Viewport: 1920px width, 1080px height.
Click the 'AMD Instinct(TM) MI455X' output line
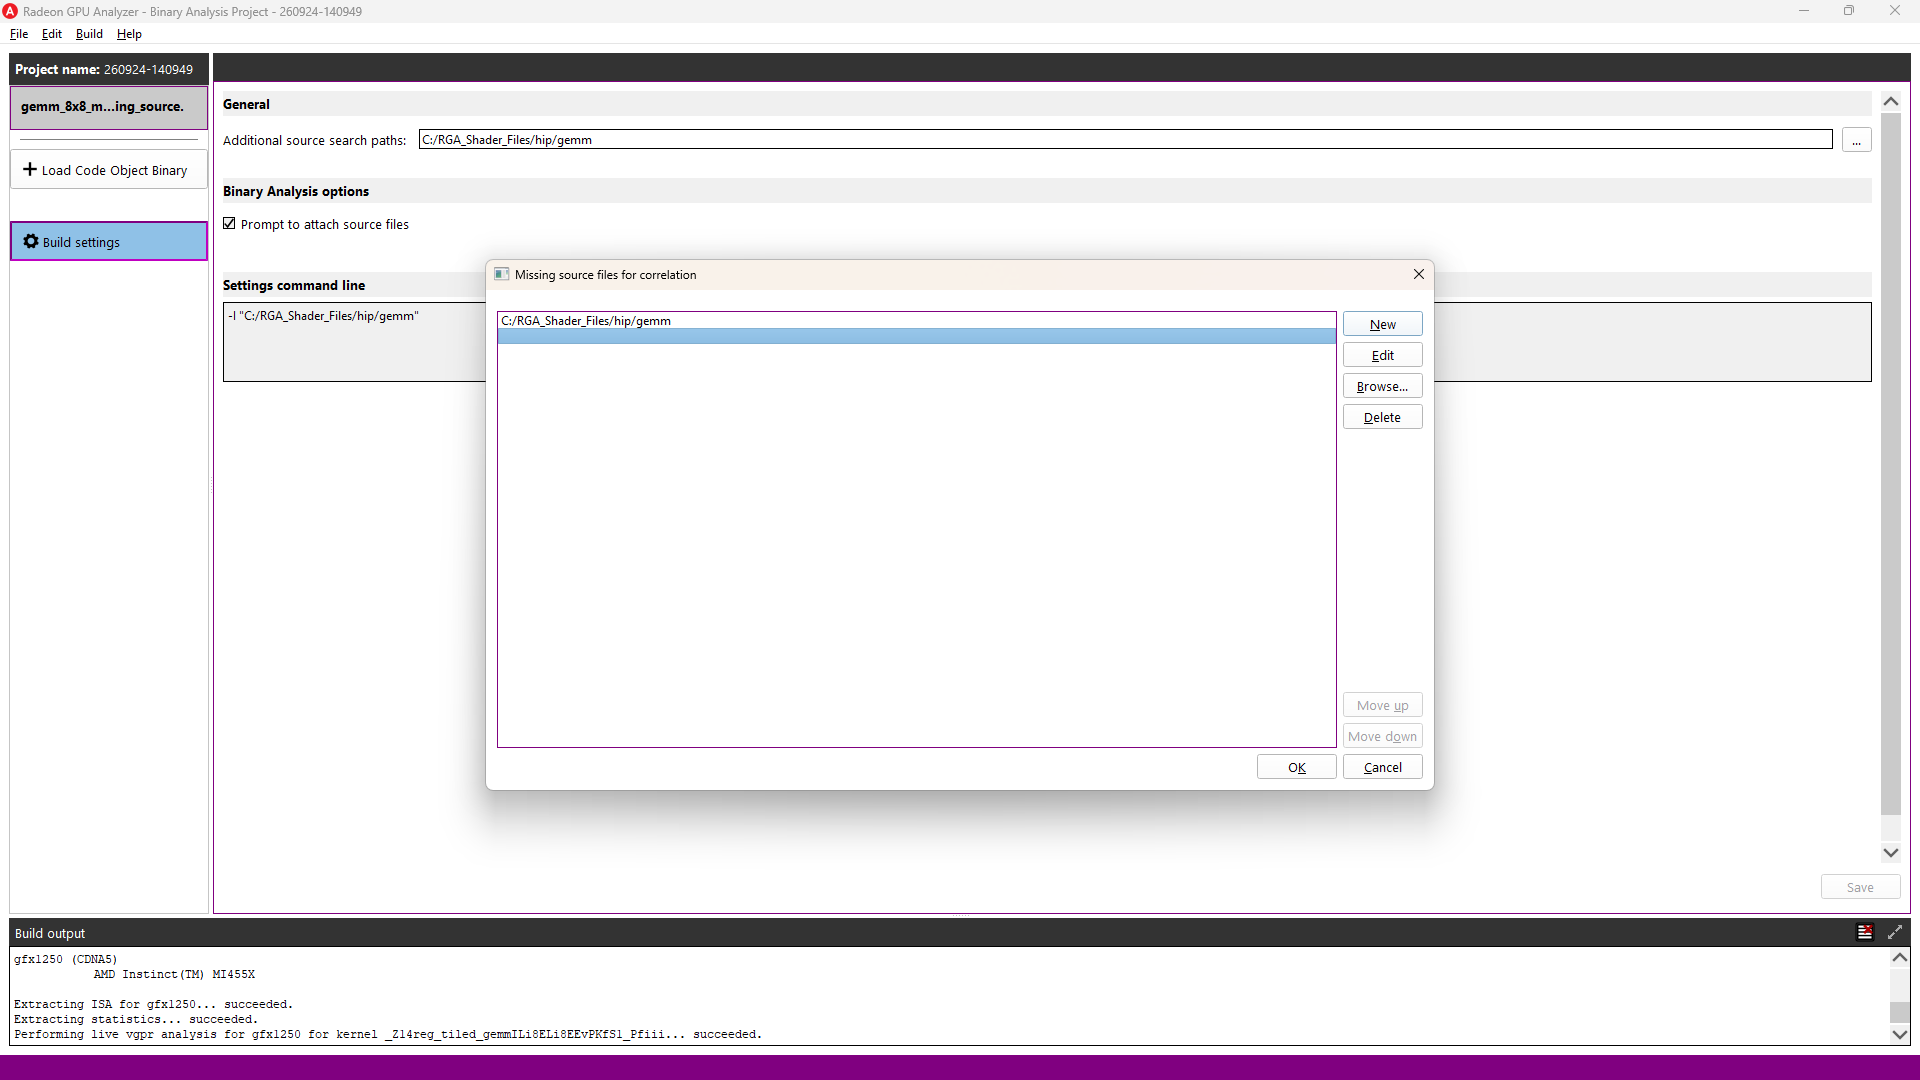point(174,974)
